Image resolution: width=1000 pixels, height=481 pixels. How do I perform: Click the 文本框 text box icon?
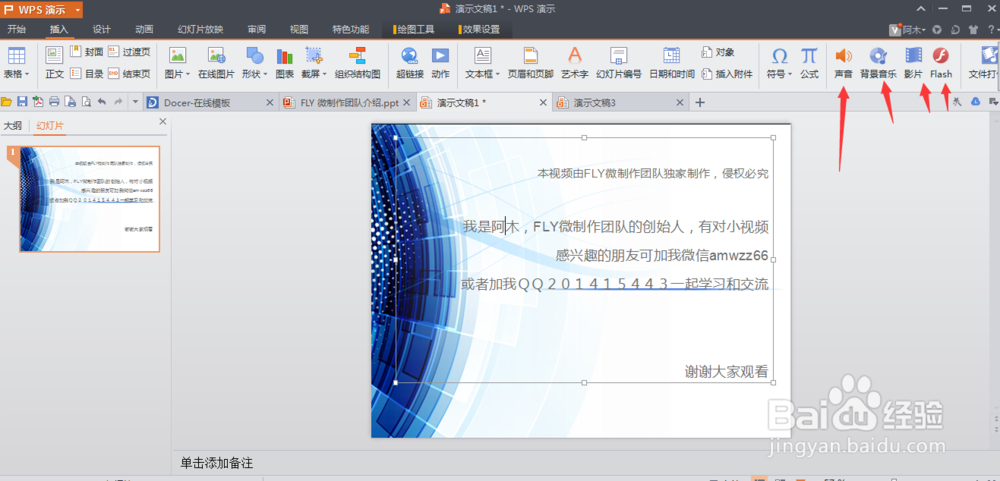(x=483, y=56)
